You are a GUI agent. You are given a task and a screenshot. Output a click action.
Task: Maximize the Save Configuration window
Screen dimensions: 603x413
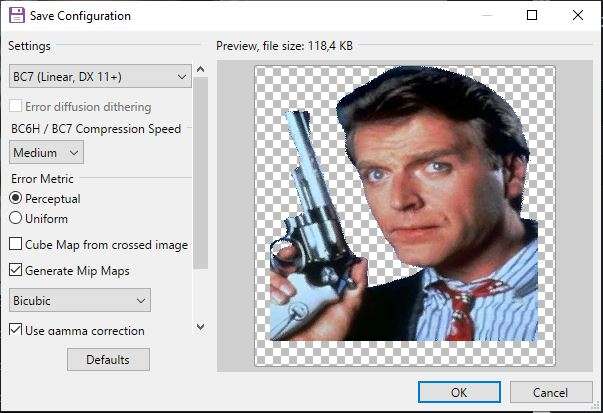click(x=532, y=15)
